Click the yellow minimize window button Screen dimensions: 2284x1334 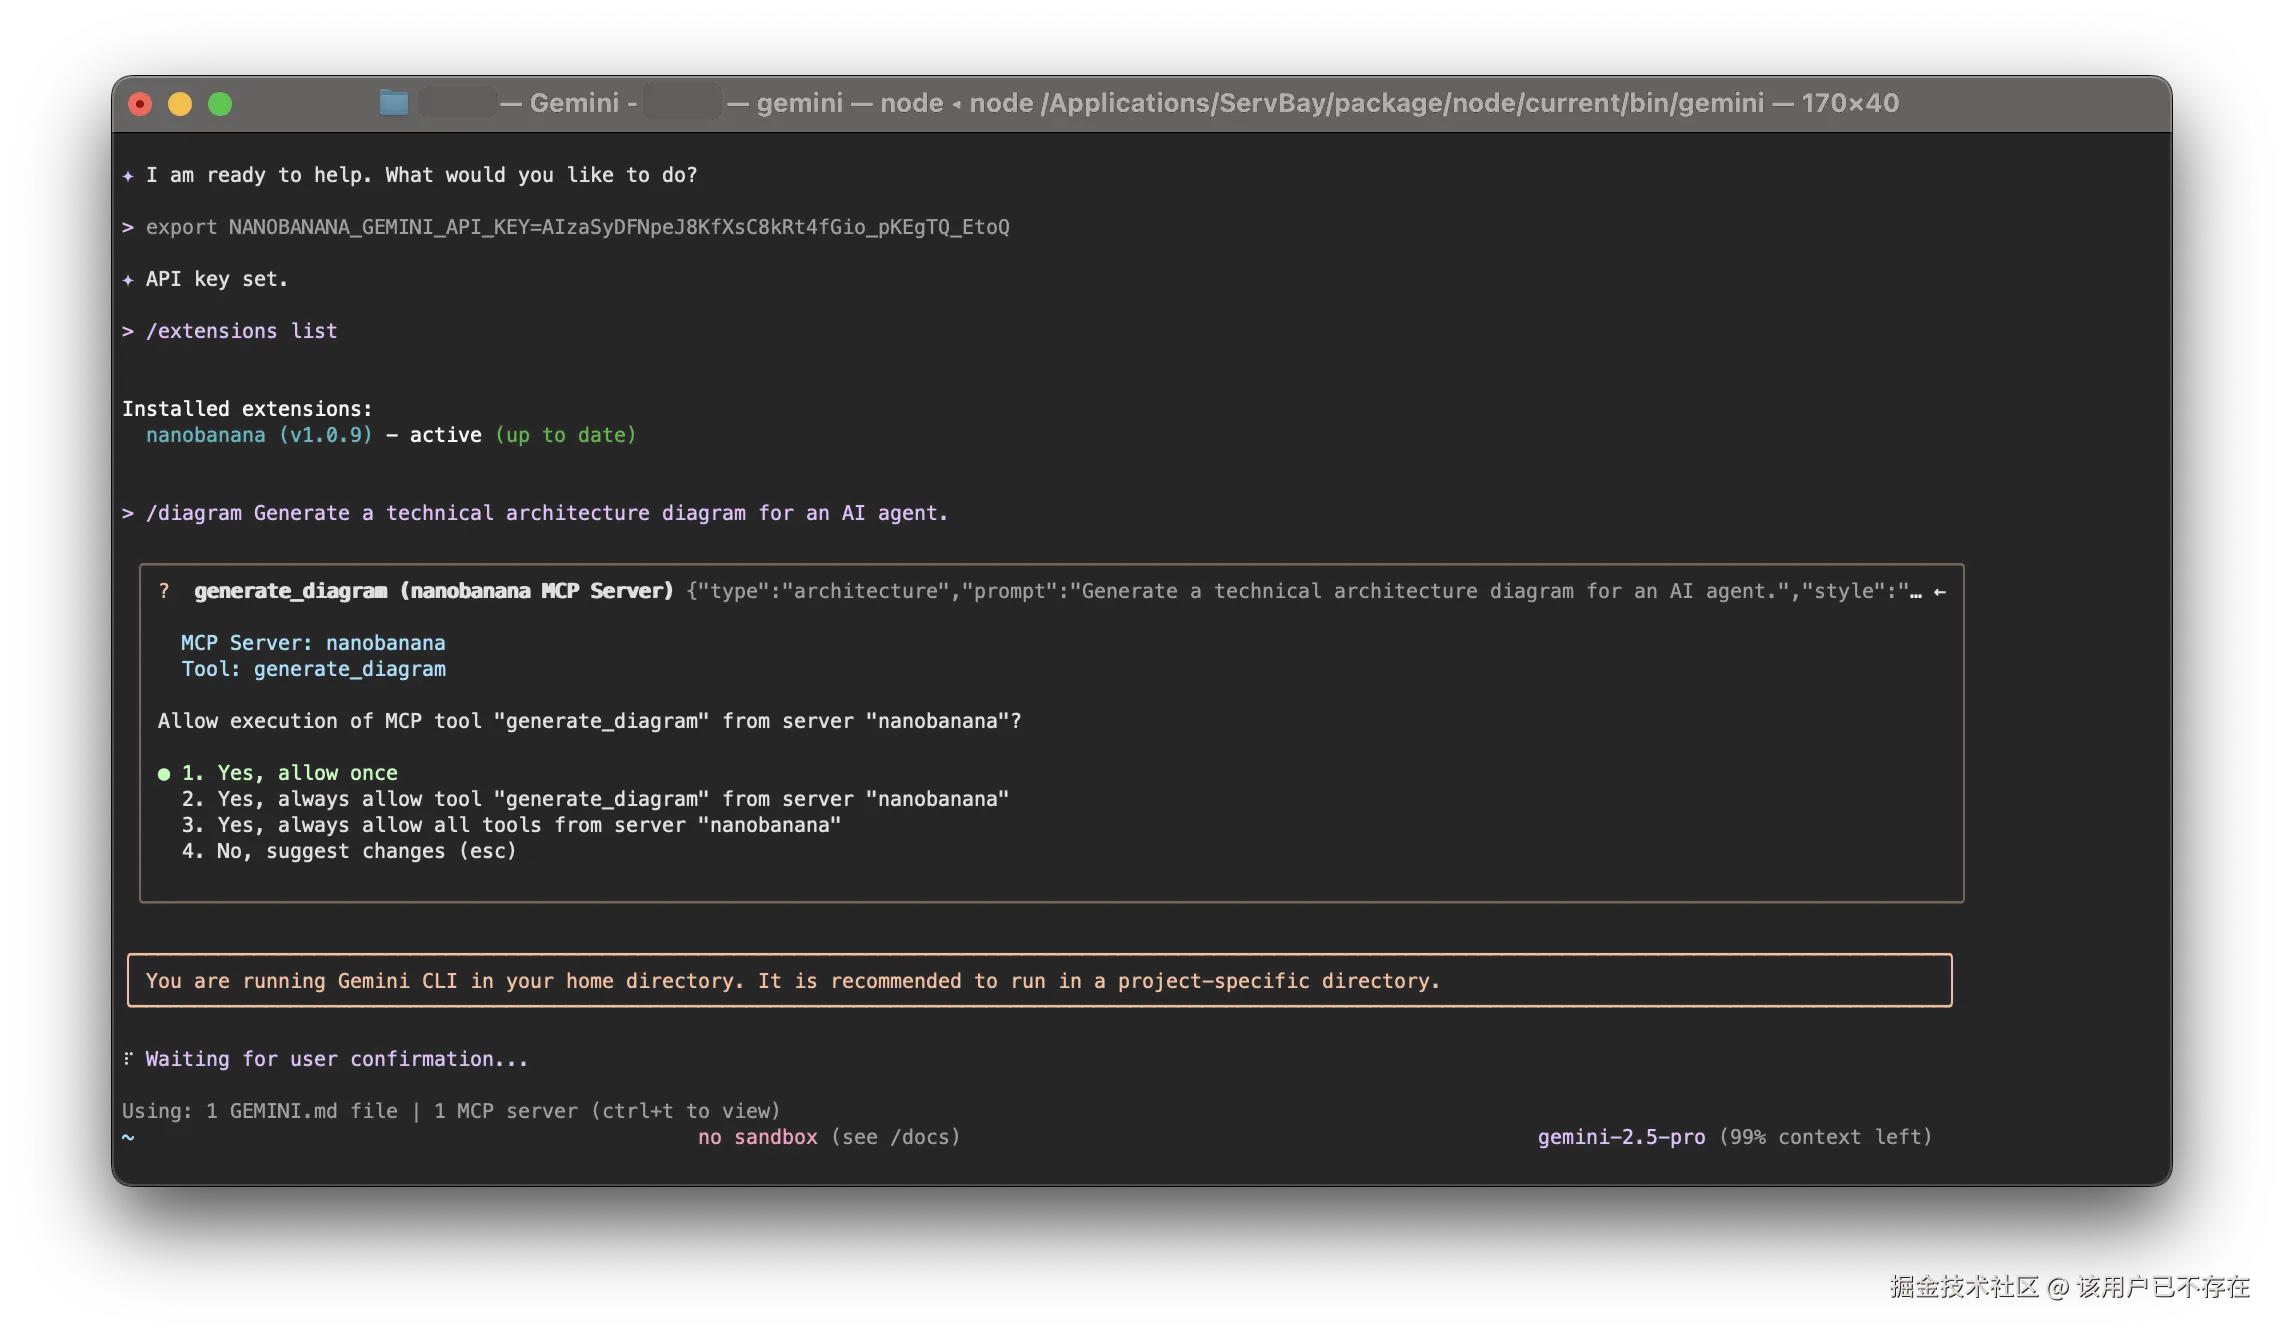point(180,104)
